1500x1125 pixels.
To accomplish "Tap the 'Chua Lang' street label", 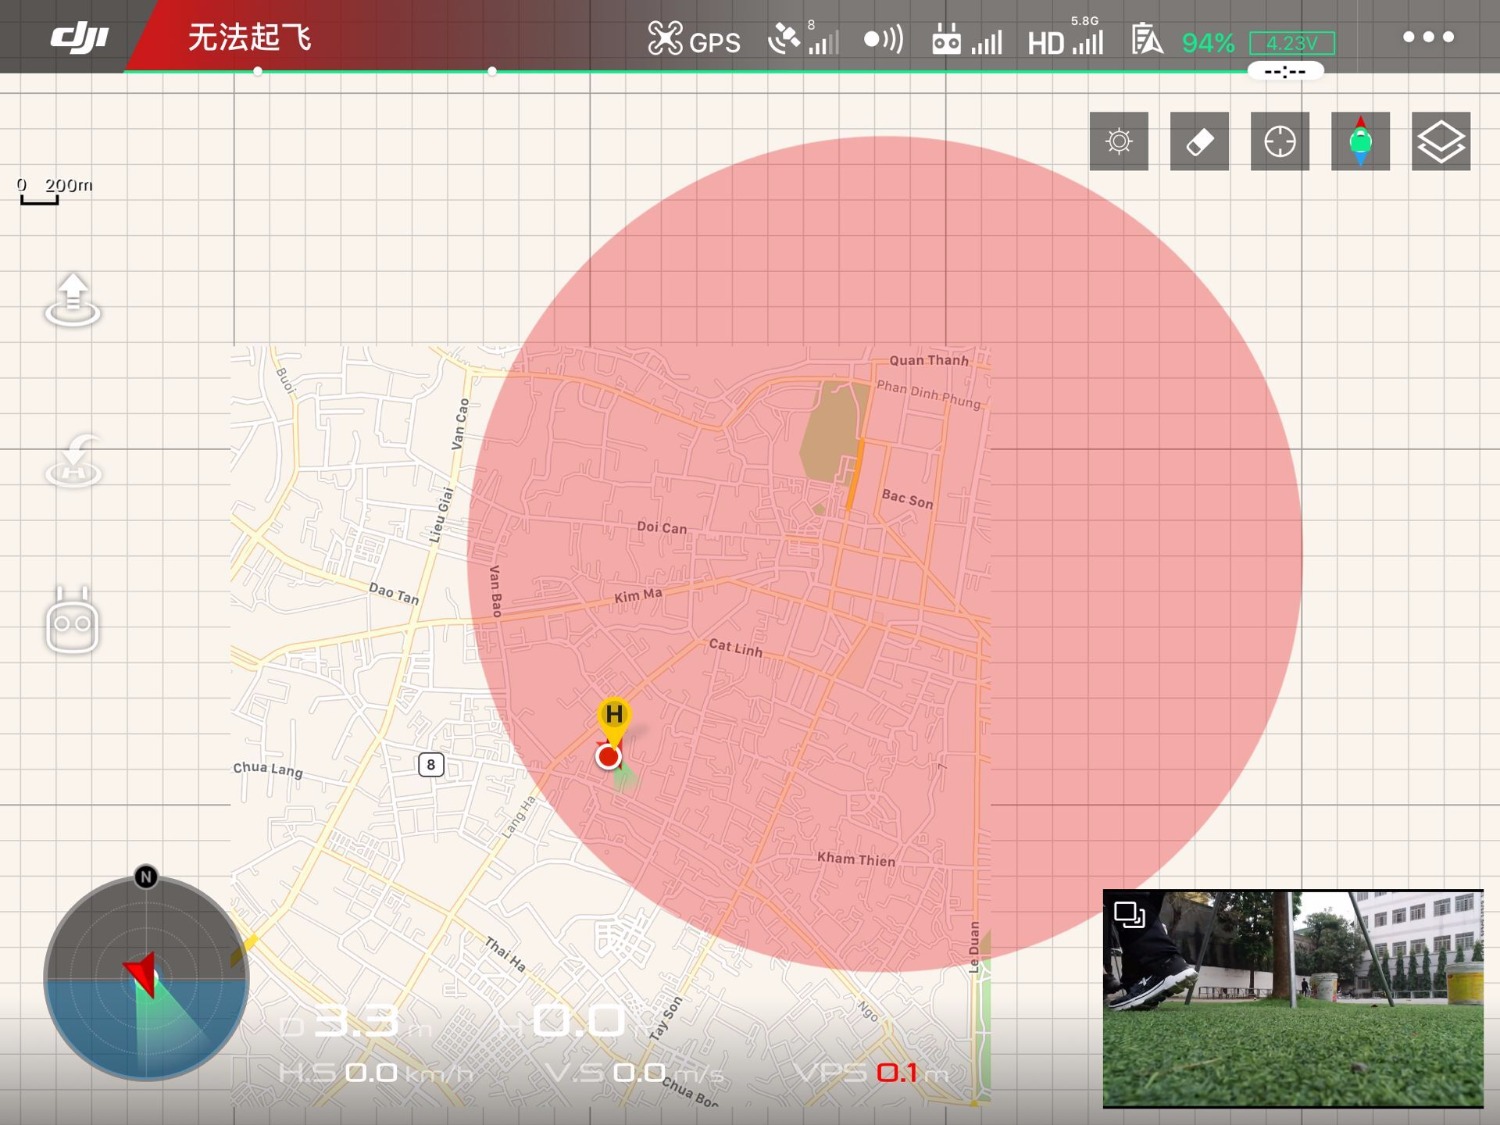I will (x=268, y=769).
